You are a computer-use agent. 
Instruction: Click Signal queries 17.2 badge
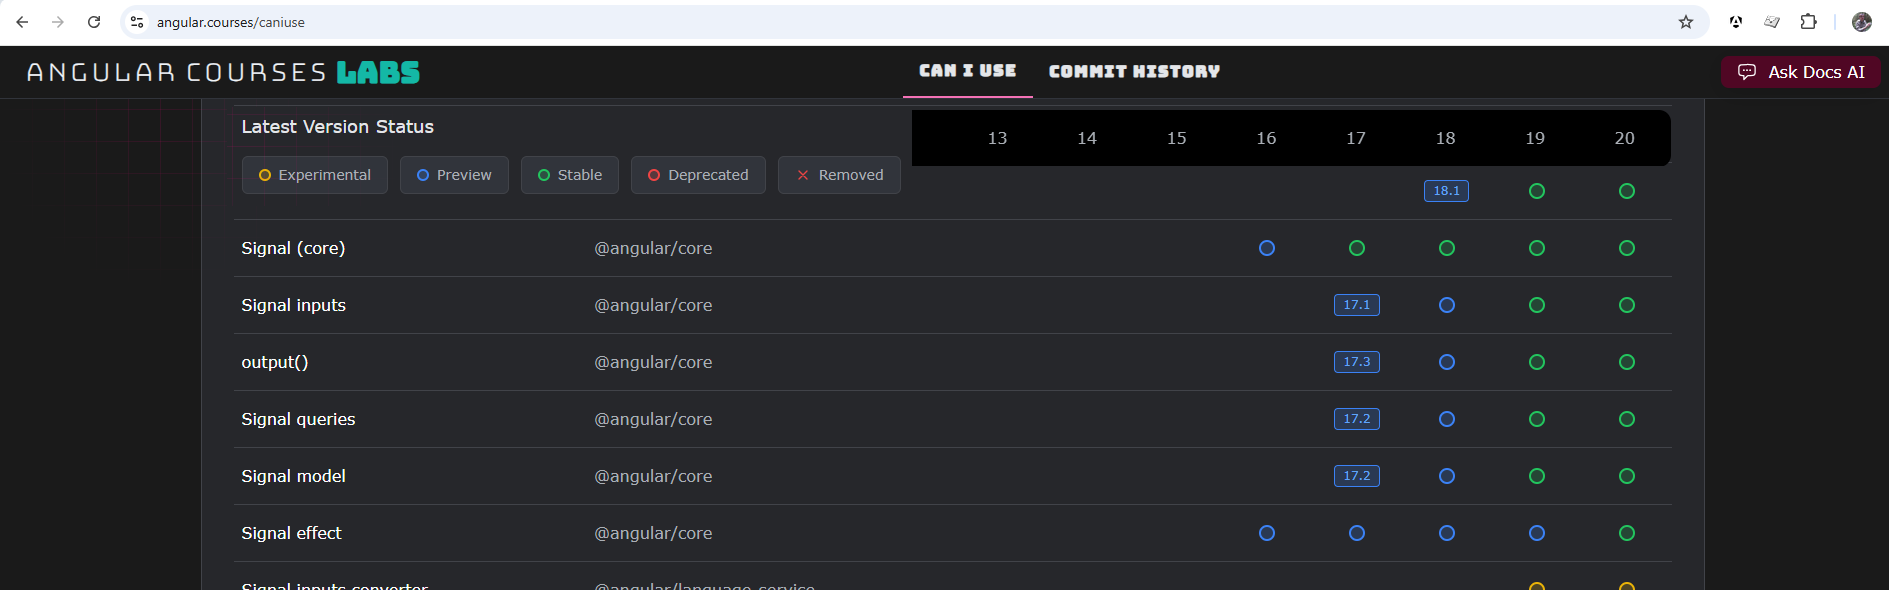(x=1357, y=419)
